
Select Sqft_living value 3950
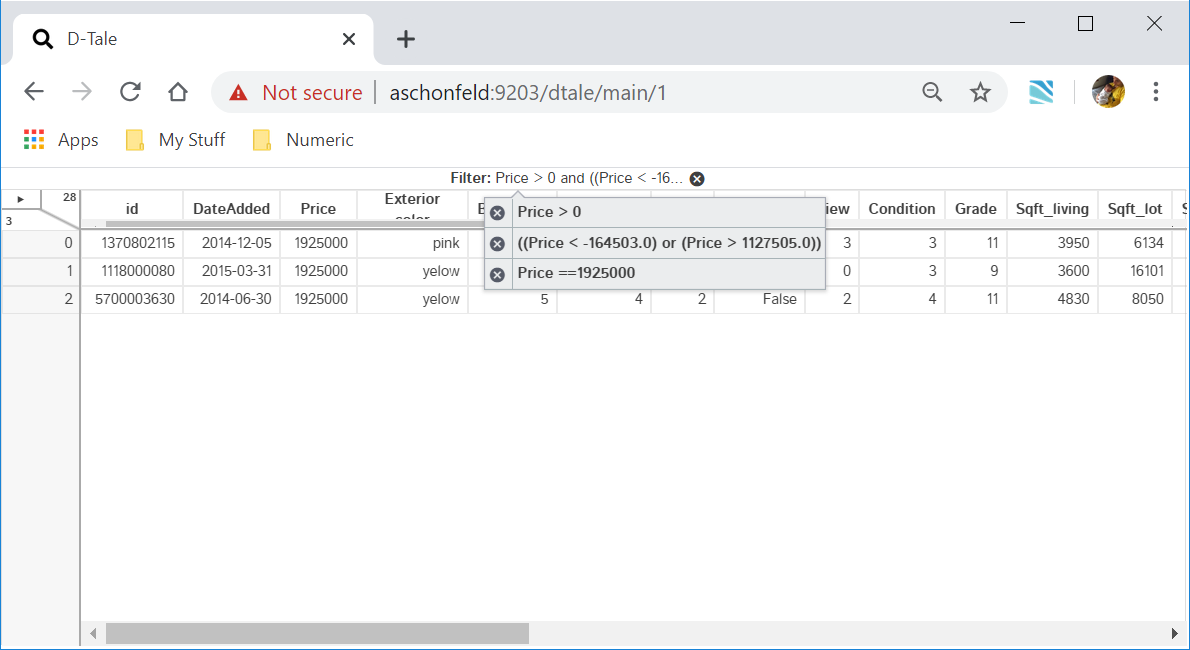tap(1052, 243)
